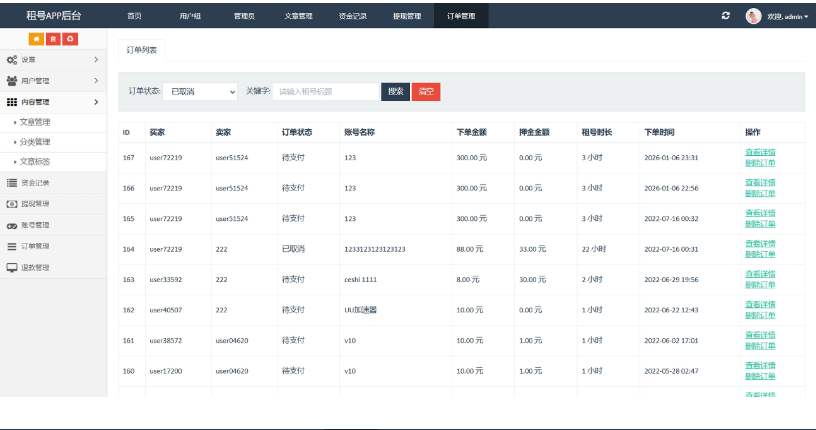Open 分类管理 under sidebar 内容管理
The height and width of the screenshot is (430, 816).
tap(35, 142)
